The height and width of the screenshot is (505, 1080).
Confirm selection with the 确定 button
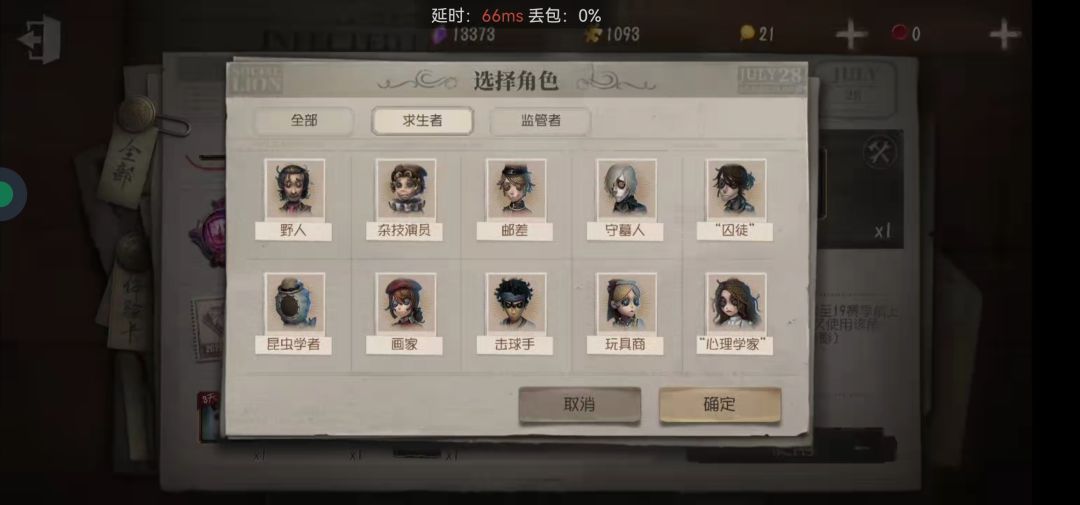pos(720,404)
